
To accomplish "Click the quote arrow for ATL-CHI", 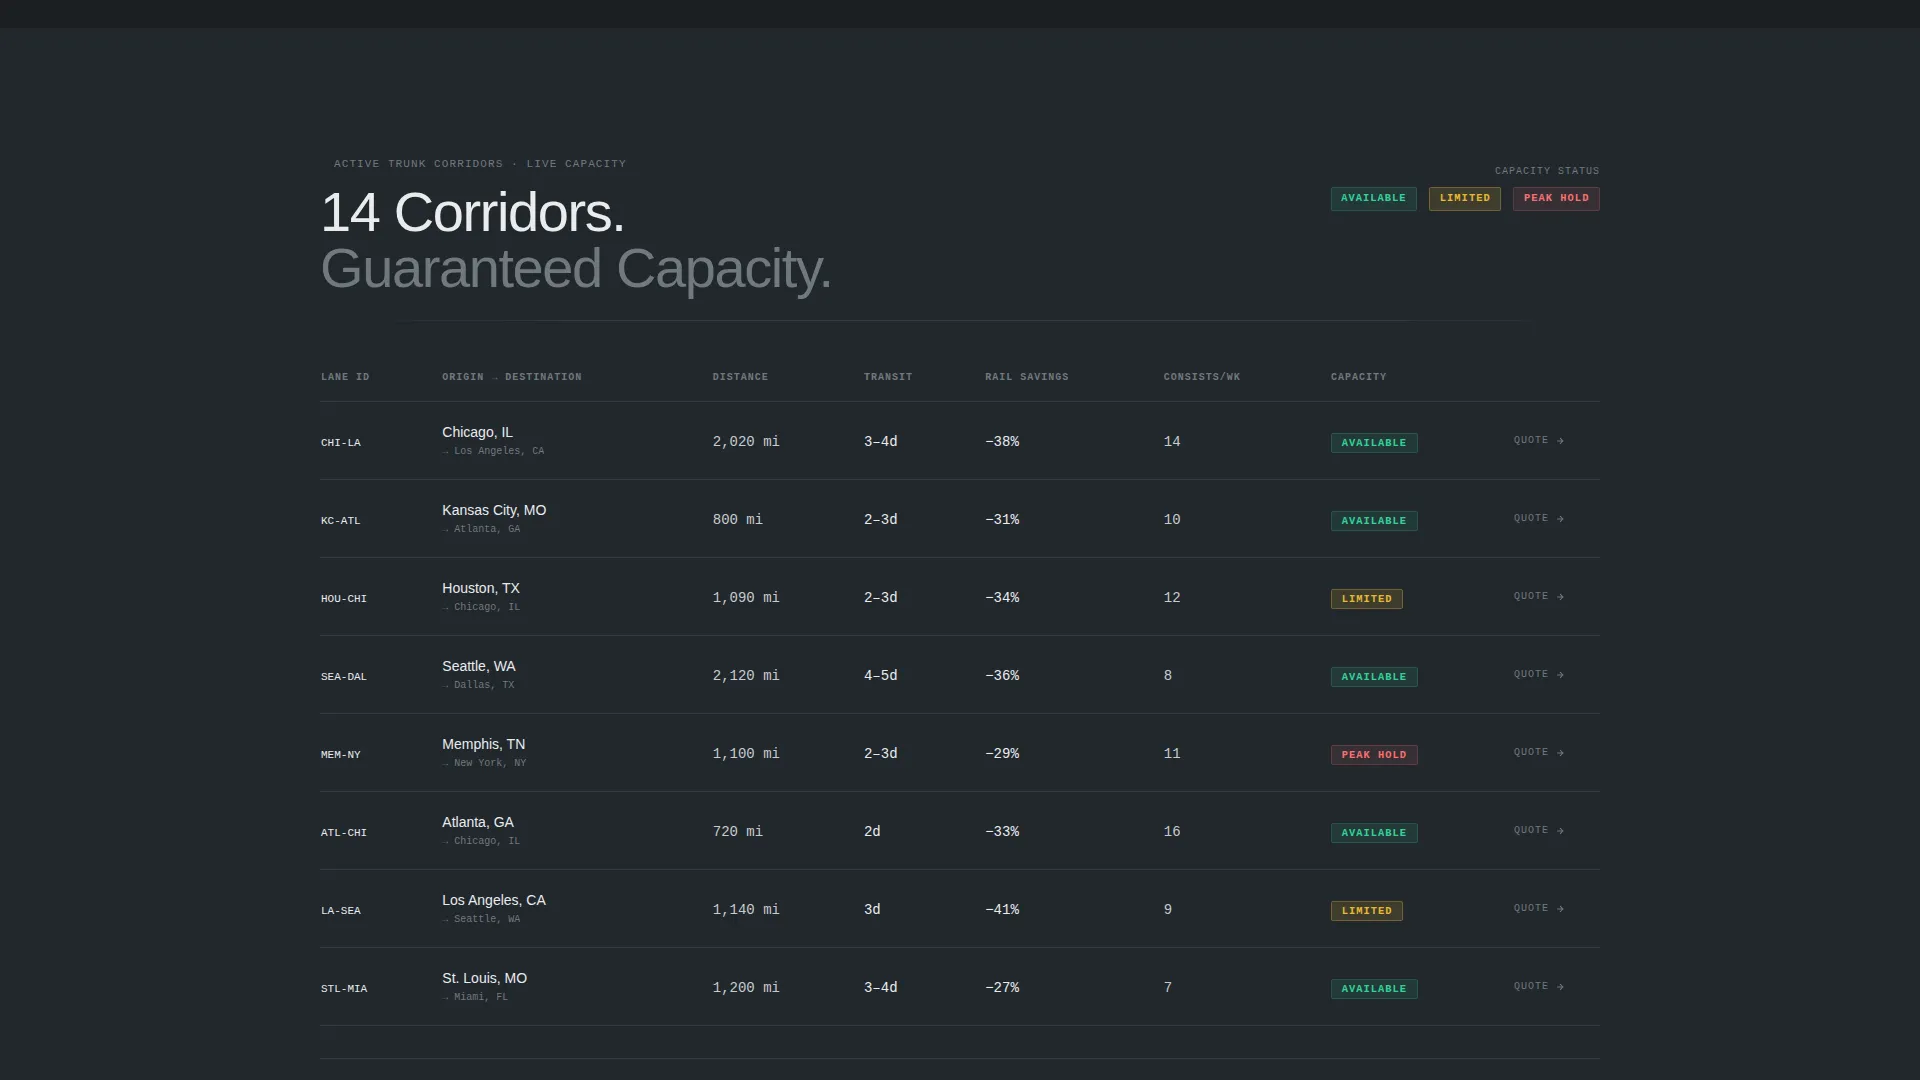I will coord(1538,830).
